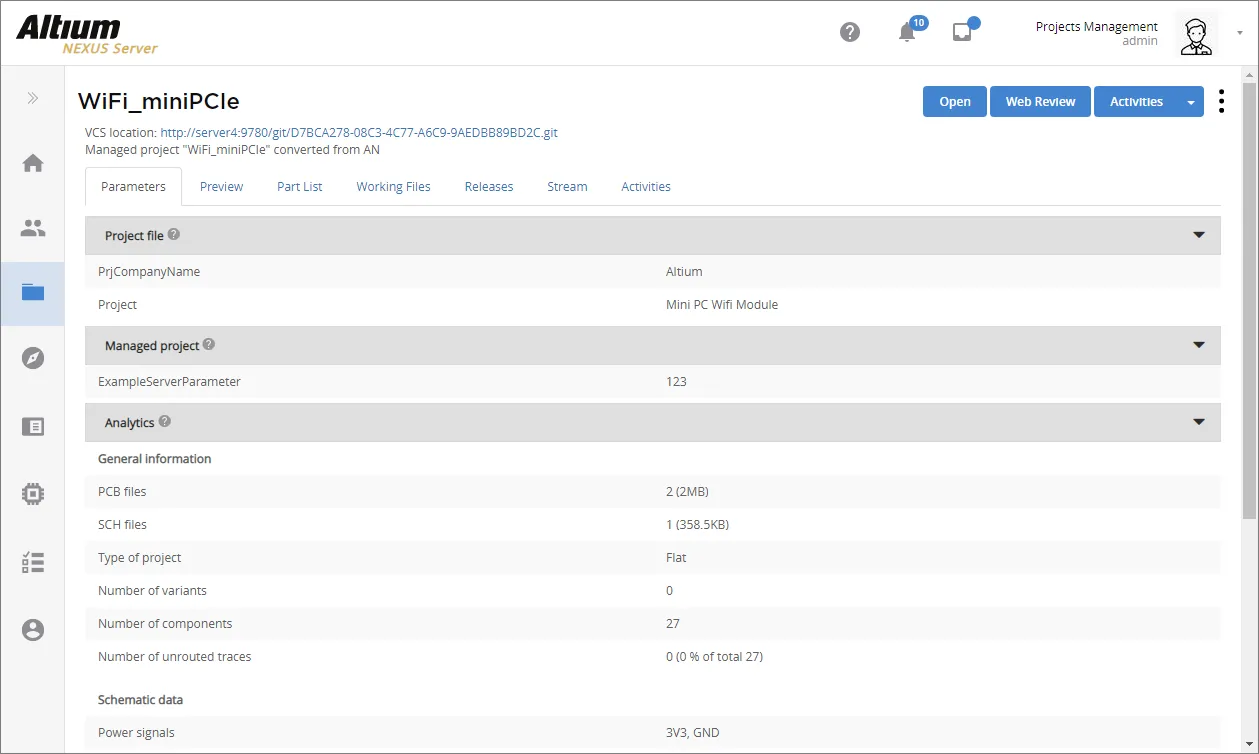This screenshot has height=754, width=1259.
Task: Click the 2 (2MB) PCB files value
Action: tap(687, 492)
